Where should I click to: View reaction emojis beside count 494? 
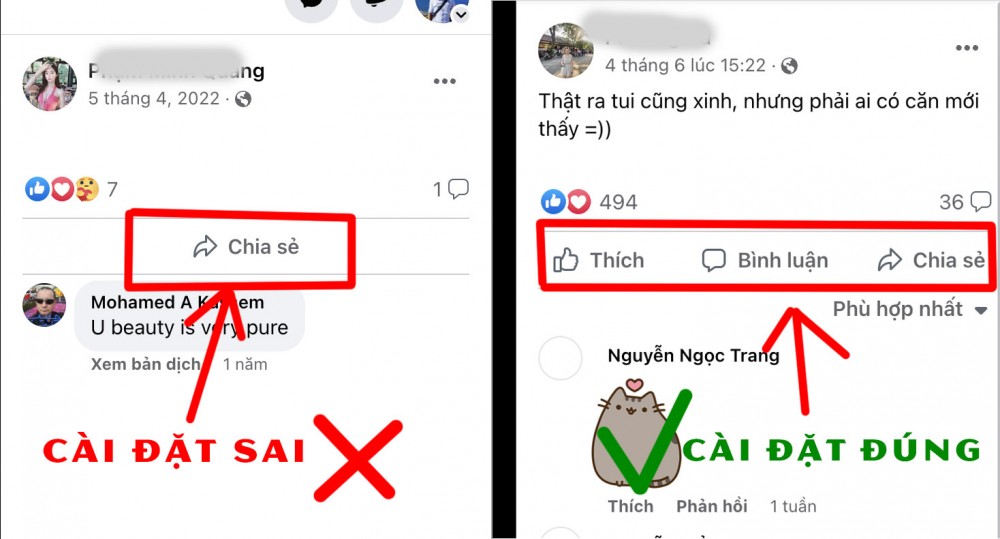566,202
